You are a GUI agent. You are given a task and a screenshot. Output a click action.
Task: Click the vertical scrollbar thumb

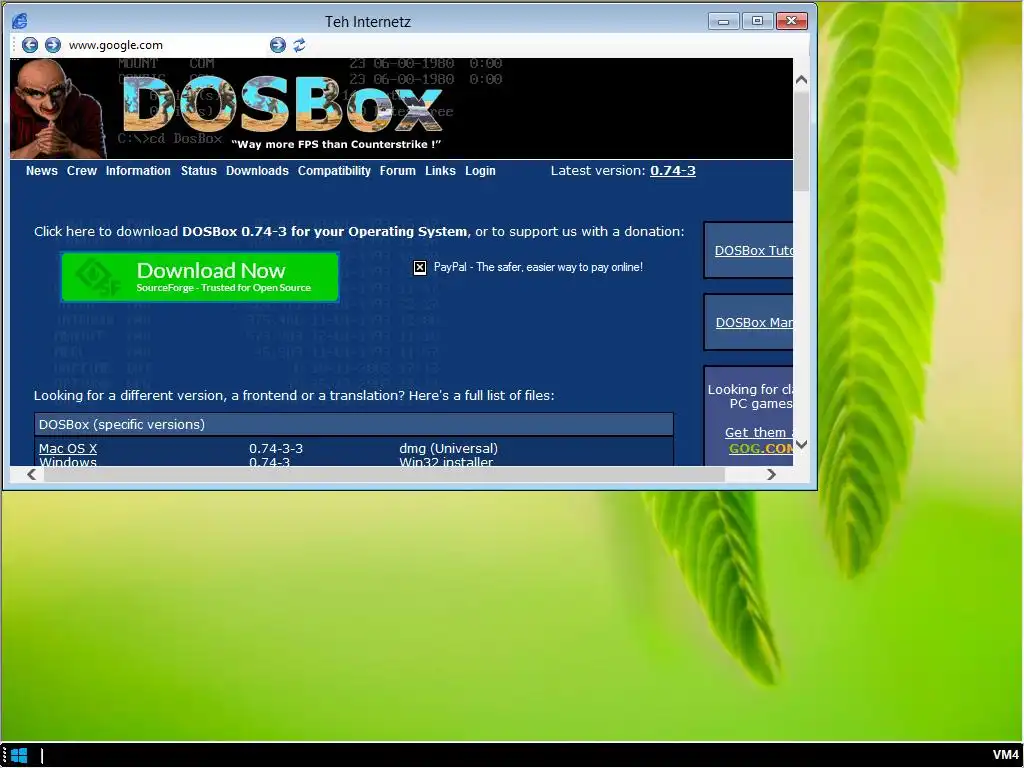[801, 140]
